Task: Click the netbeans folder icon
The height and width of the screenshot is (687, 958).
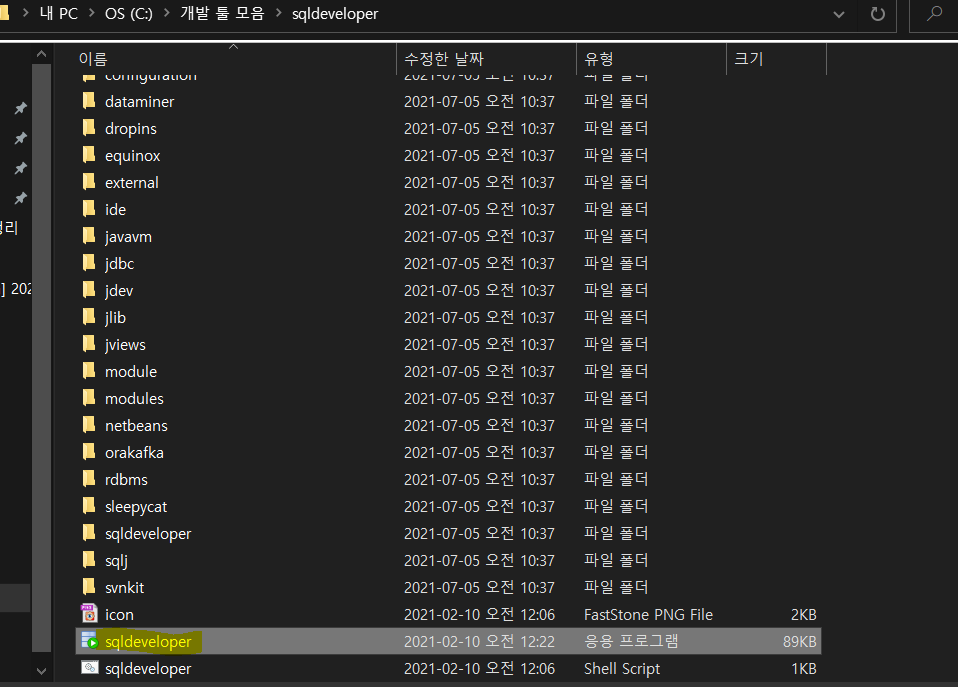Action: (89, 425)
